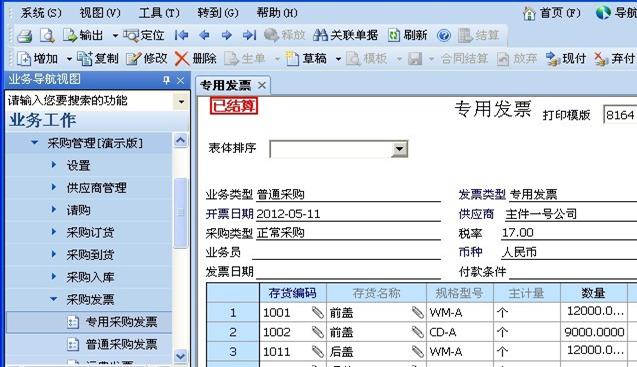
Task: Click the function search input box
Action: pos(89,101)
